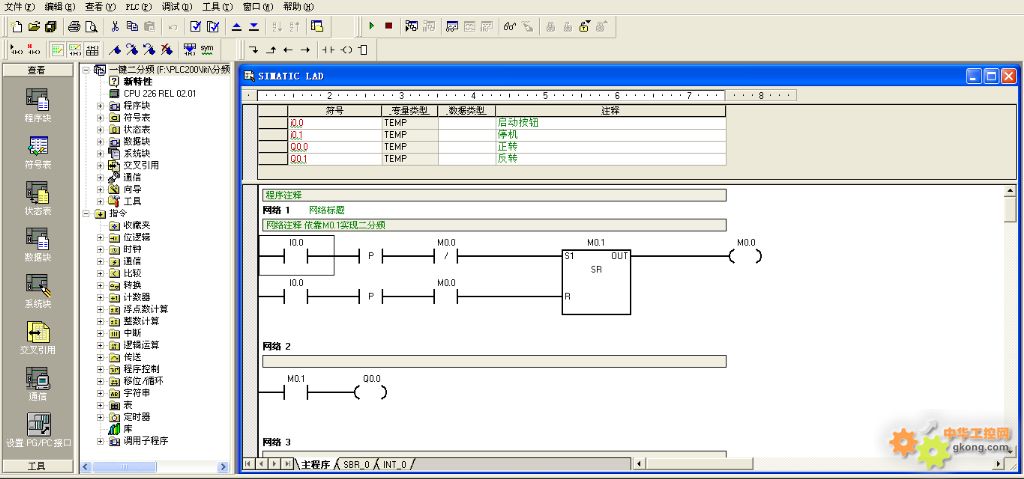
Task: Turn on program status monitoring
Action: (411, 27)
